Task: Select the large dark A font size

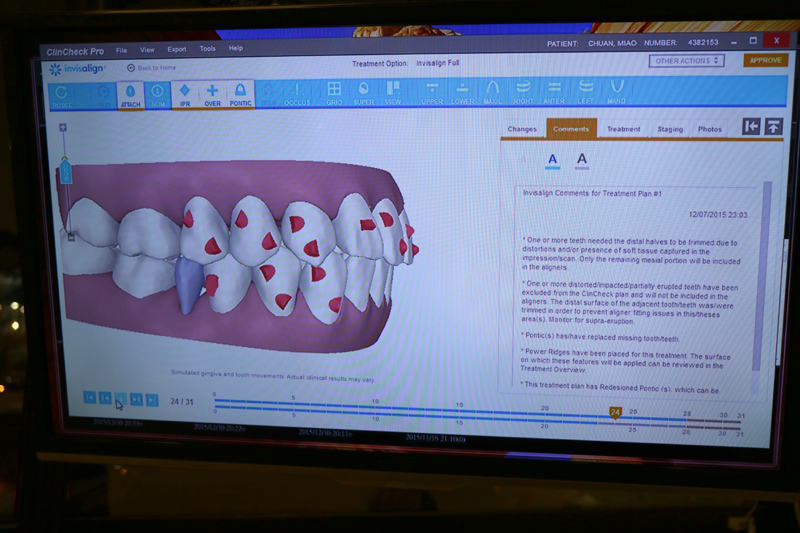Action: coord(582,160)
